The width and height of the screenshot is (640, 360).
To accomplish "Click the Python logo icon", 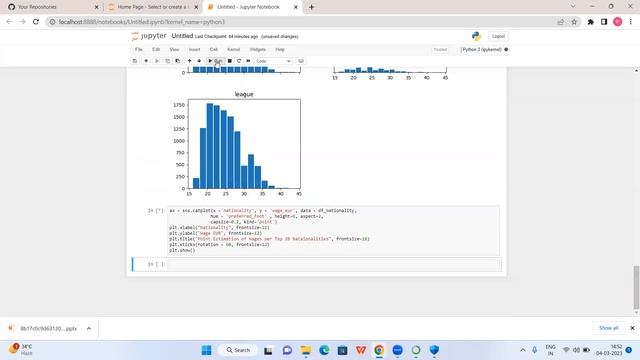I will (x=476, y=36).
